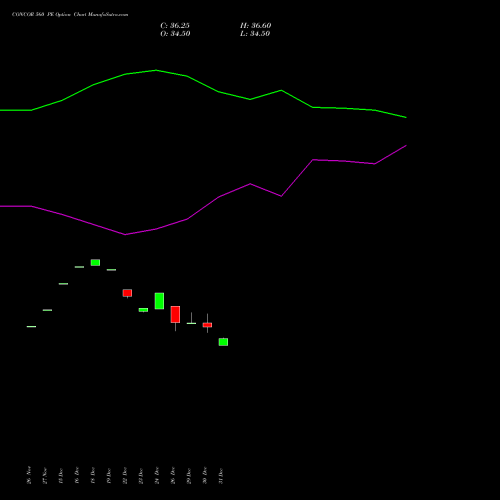
Task: Click the chart title CONCOR PE Option Chart
Action: (x=70, y=15)
